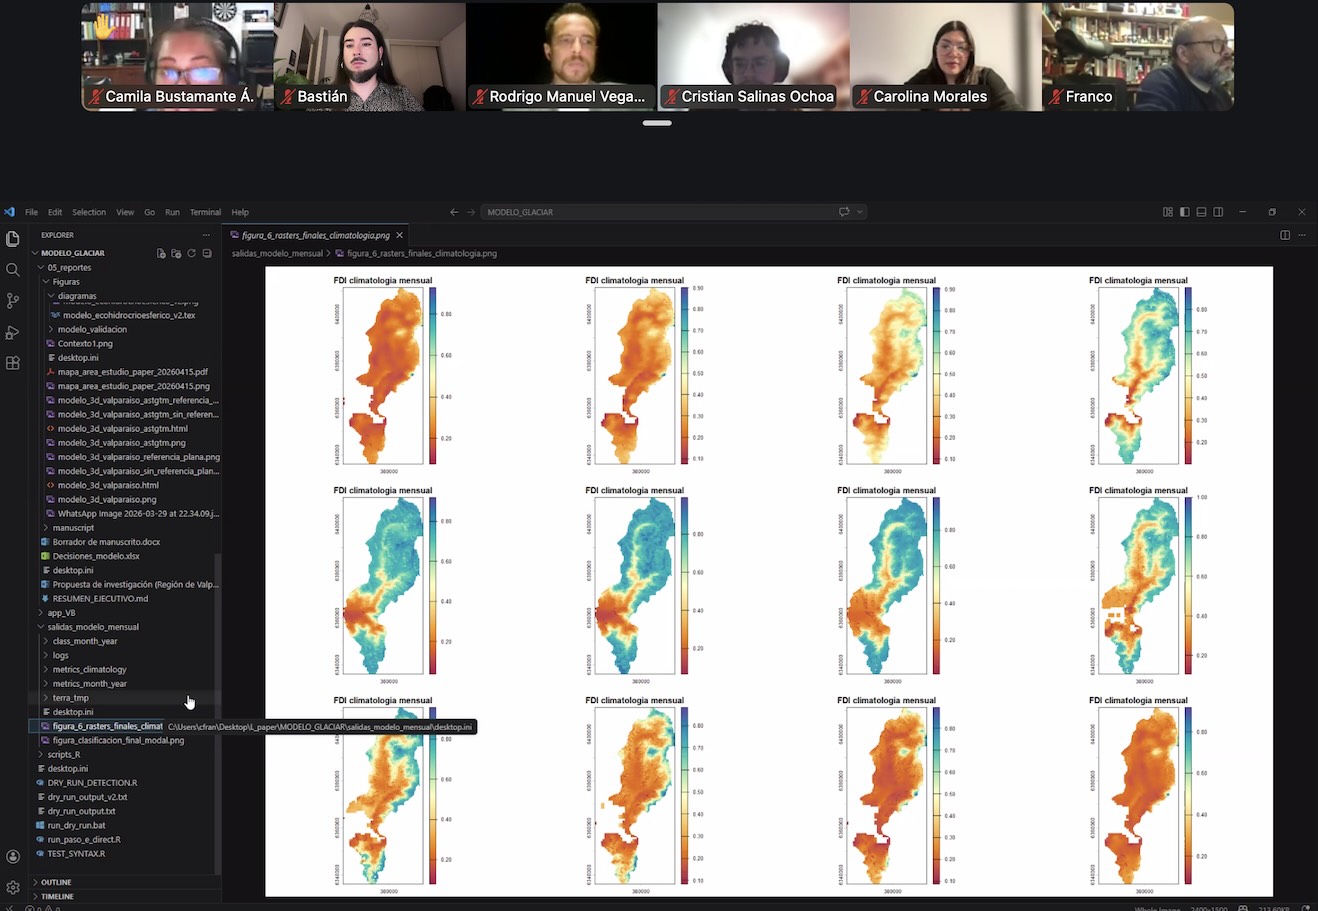The height and width of the screenshot is (911, 1318).
Task: Open the Extensions view
Action: (13, 363)
